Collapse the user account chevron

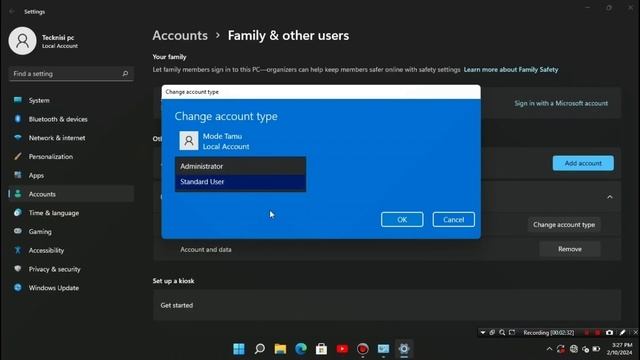click(x=610, y=197)
